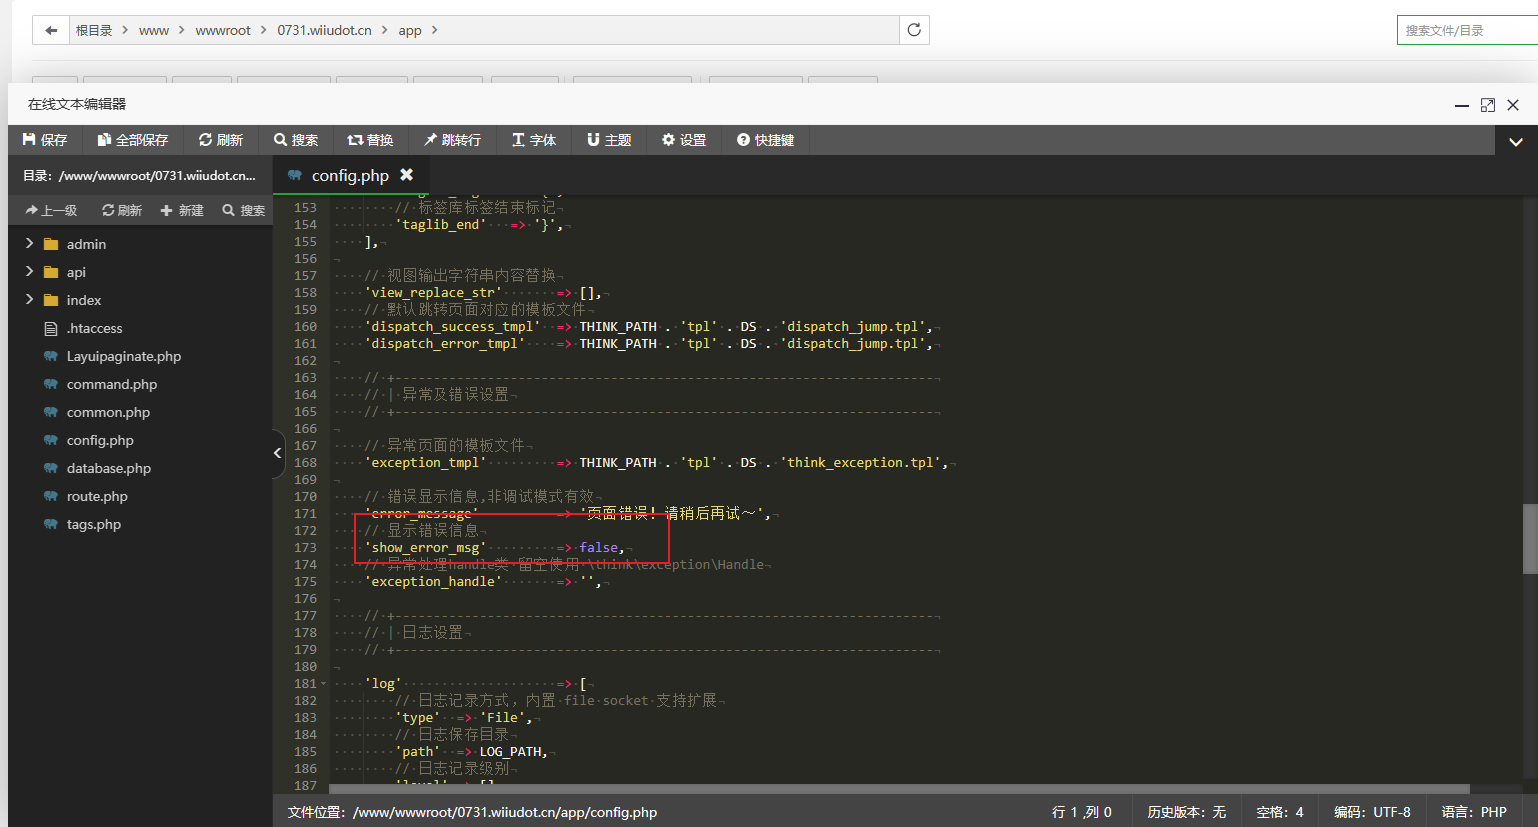This screenshot has width=1538, height=827.
Task: Expand the index folder
Action: click(29, 300)
